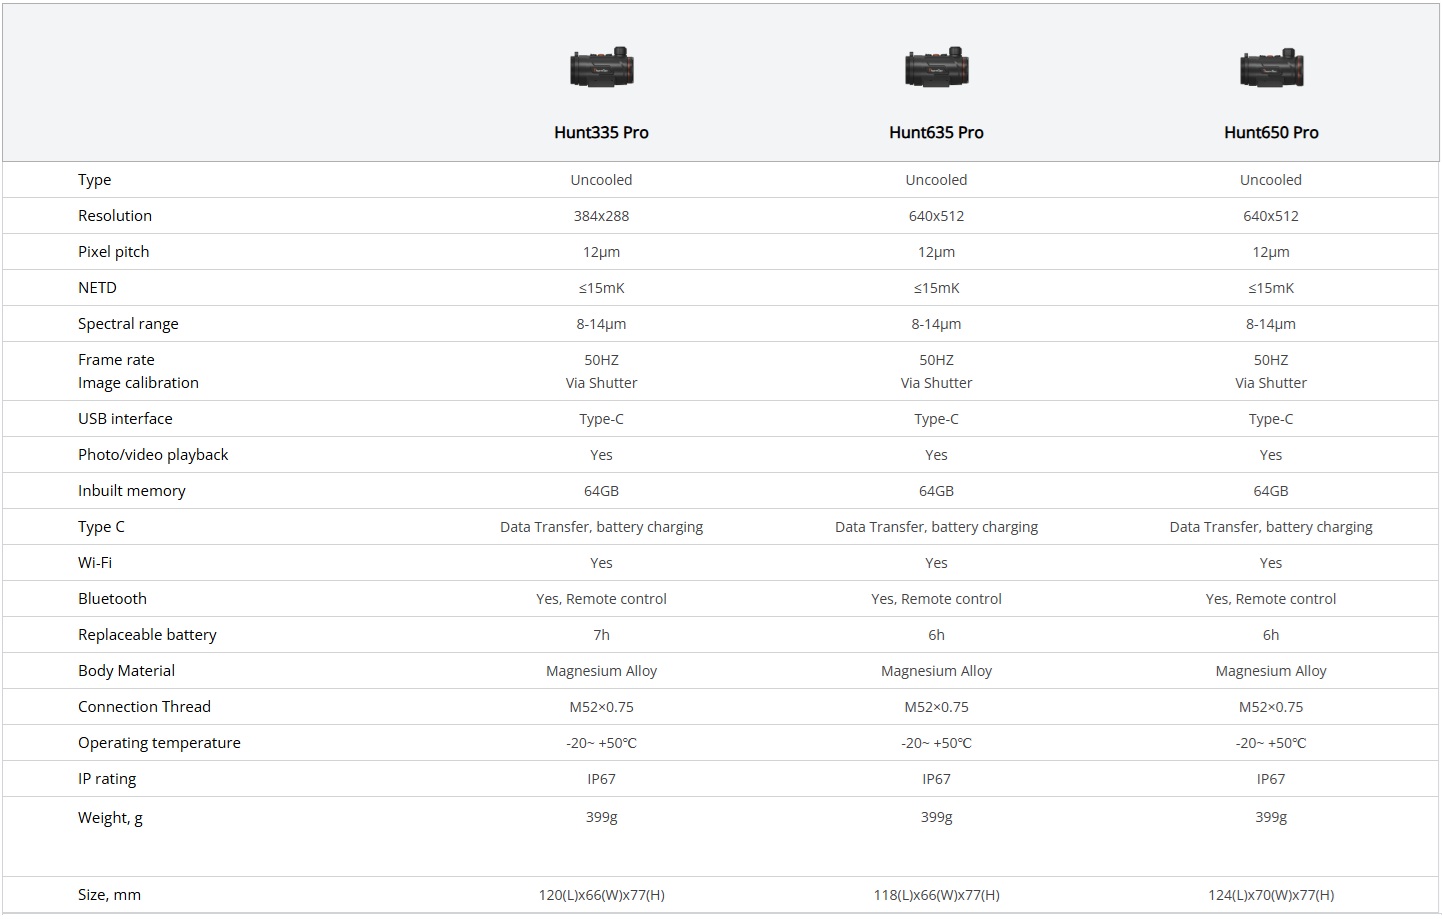Click the Resolution row label
The image size is (1442, 919).
[x=115, y=216]
